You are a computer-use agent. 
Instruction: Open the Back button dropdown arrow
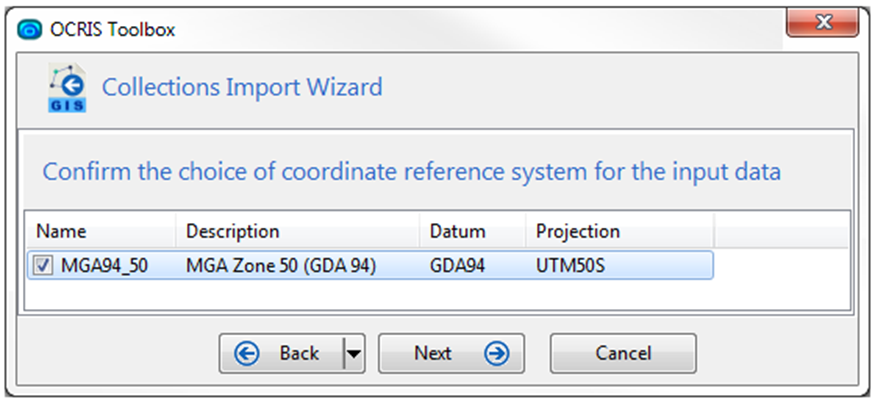(354, 354)
